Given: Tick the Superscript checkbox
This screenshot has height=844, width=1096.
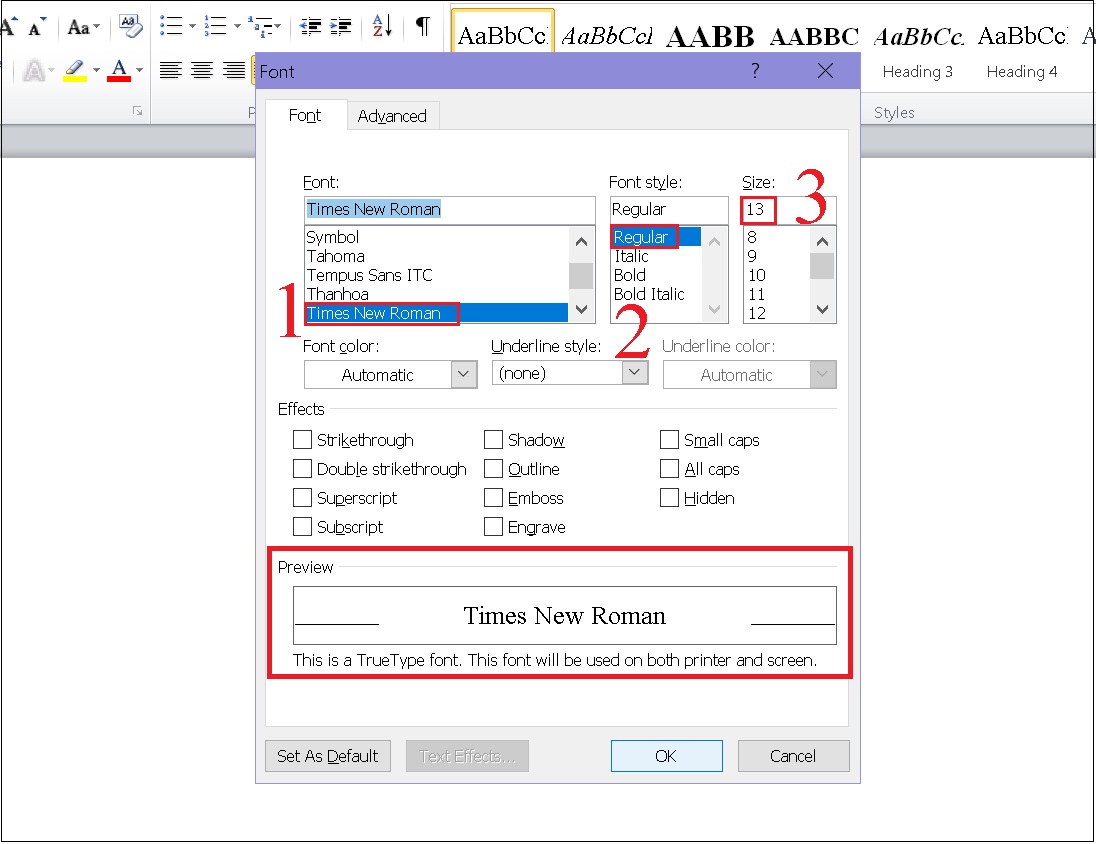Looking at the screenshot, I should [302, 498].
